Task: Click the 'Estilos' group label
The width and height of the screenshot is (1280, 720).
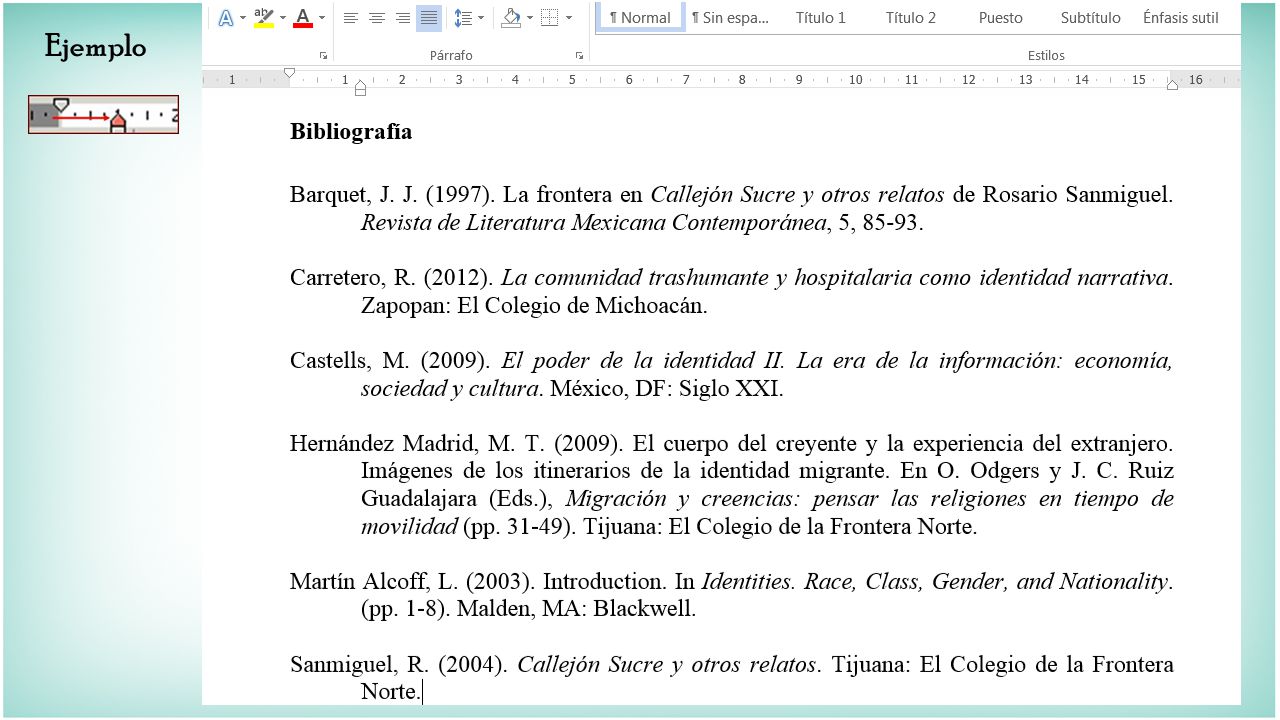Action: click(1046, 55)
